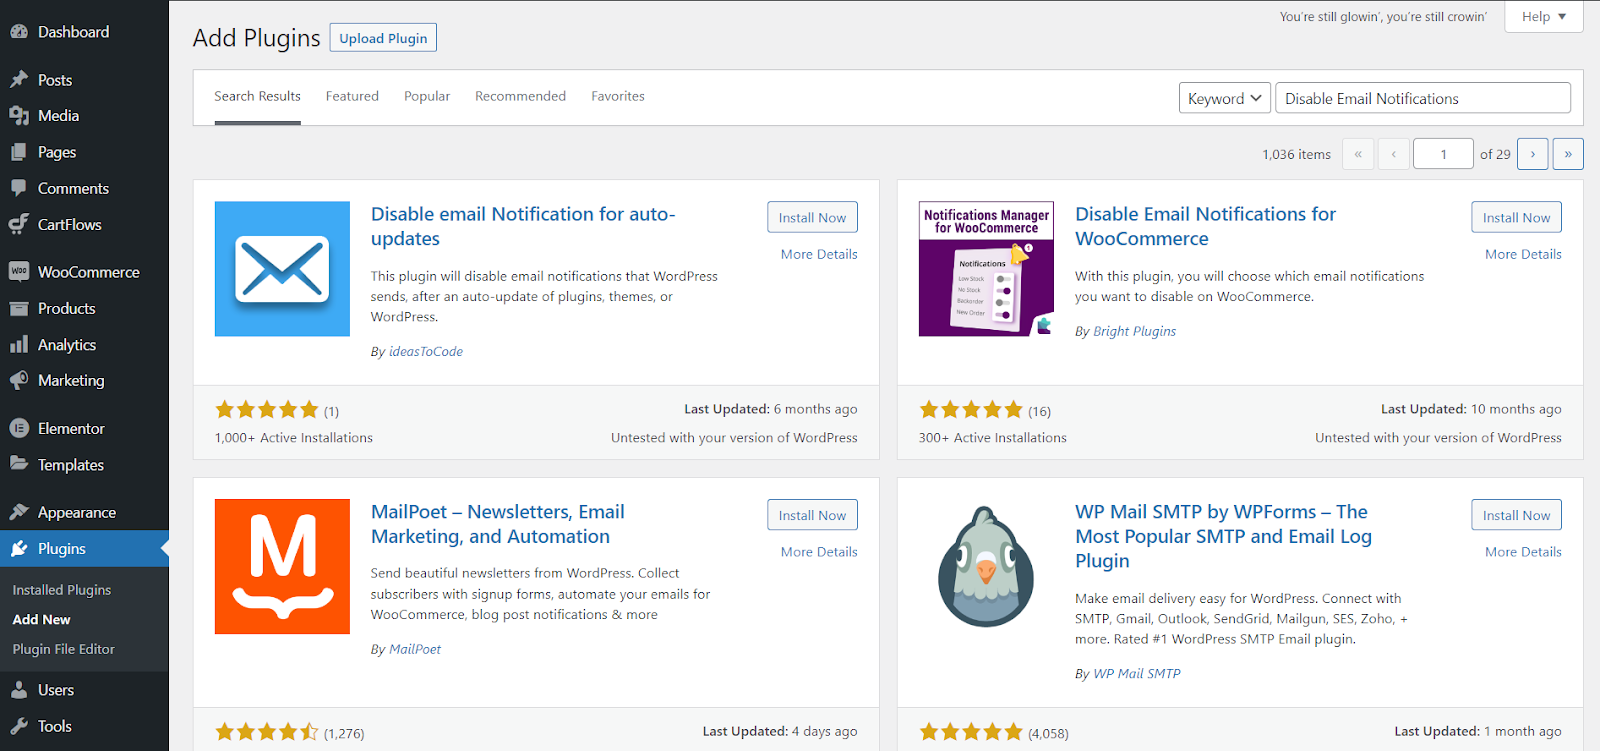
Task: Open Add New plugins submenu item
Action: (x=41, y=620)
